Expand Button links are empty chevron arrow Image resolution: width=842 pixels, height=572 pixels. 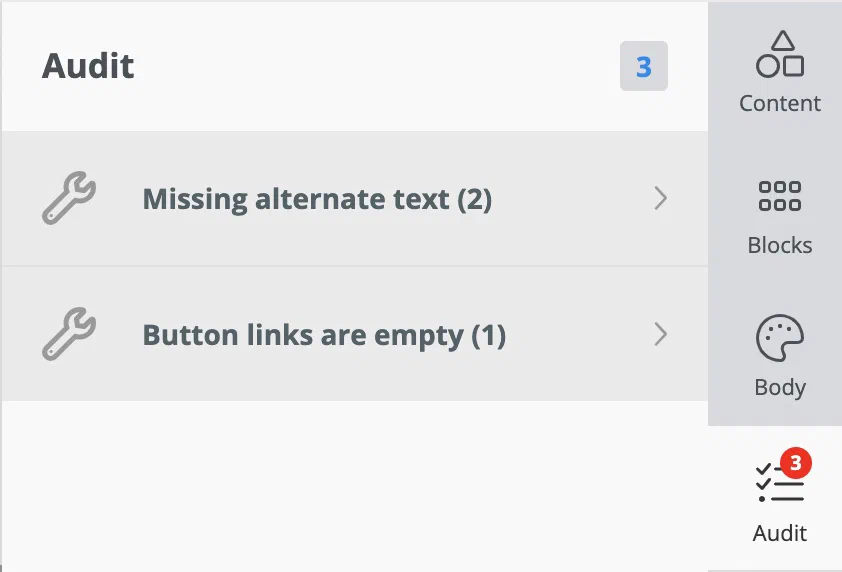(660, 334)
